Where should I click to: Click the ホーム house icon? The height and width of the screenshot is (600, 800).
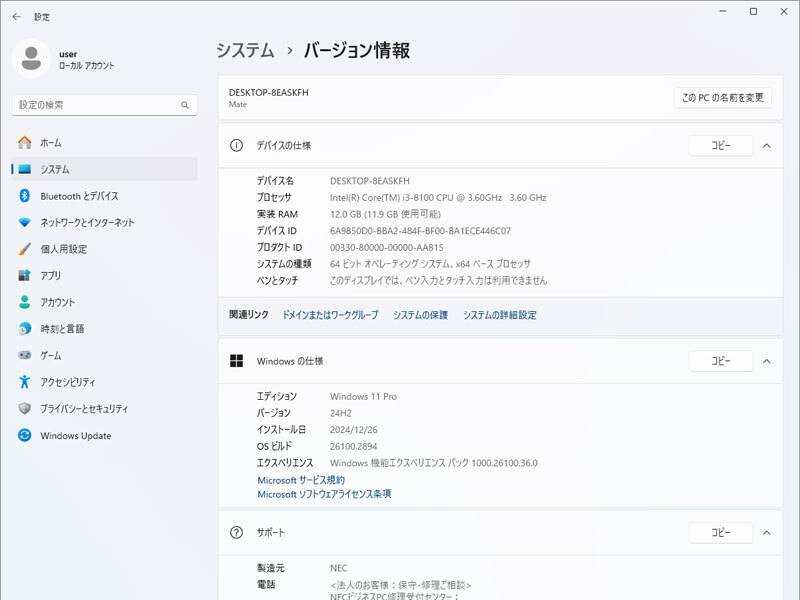(24, 143)
